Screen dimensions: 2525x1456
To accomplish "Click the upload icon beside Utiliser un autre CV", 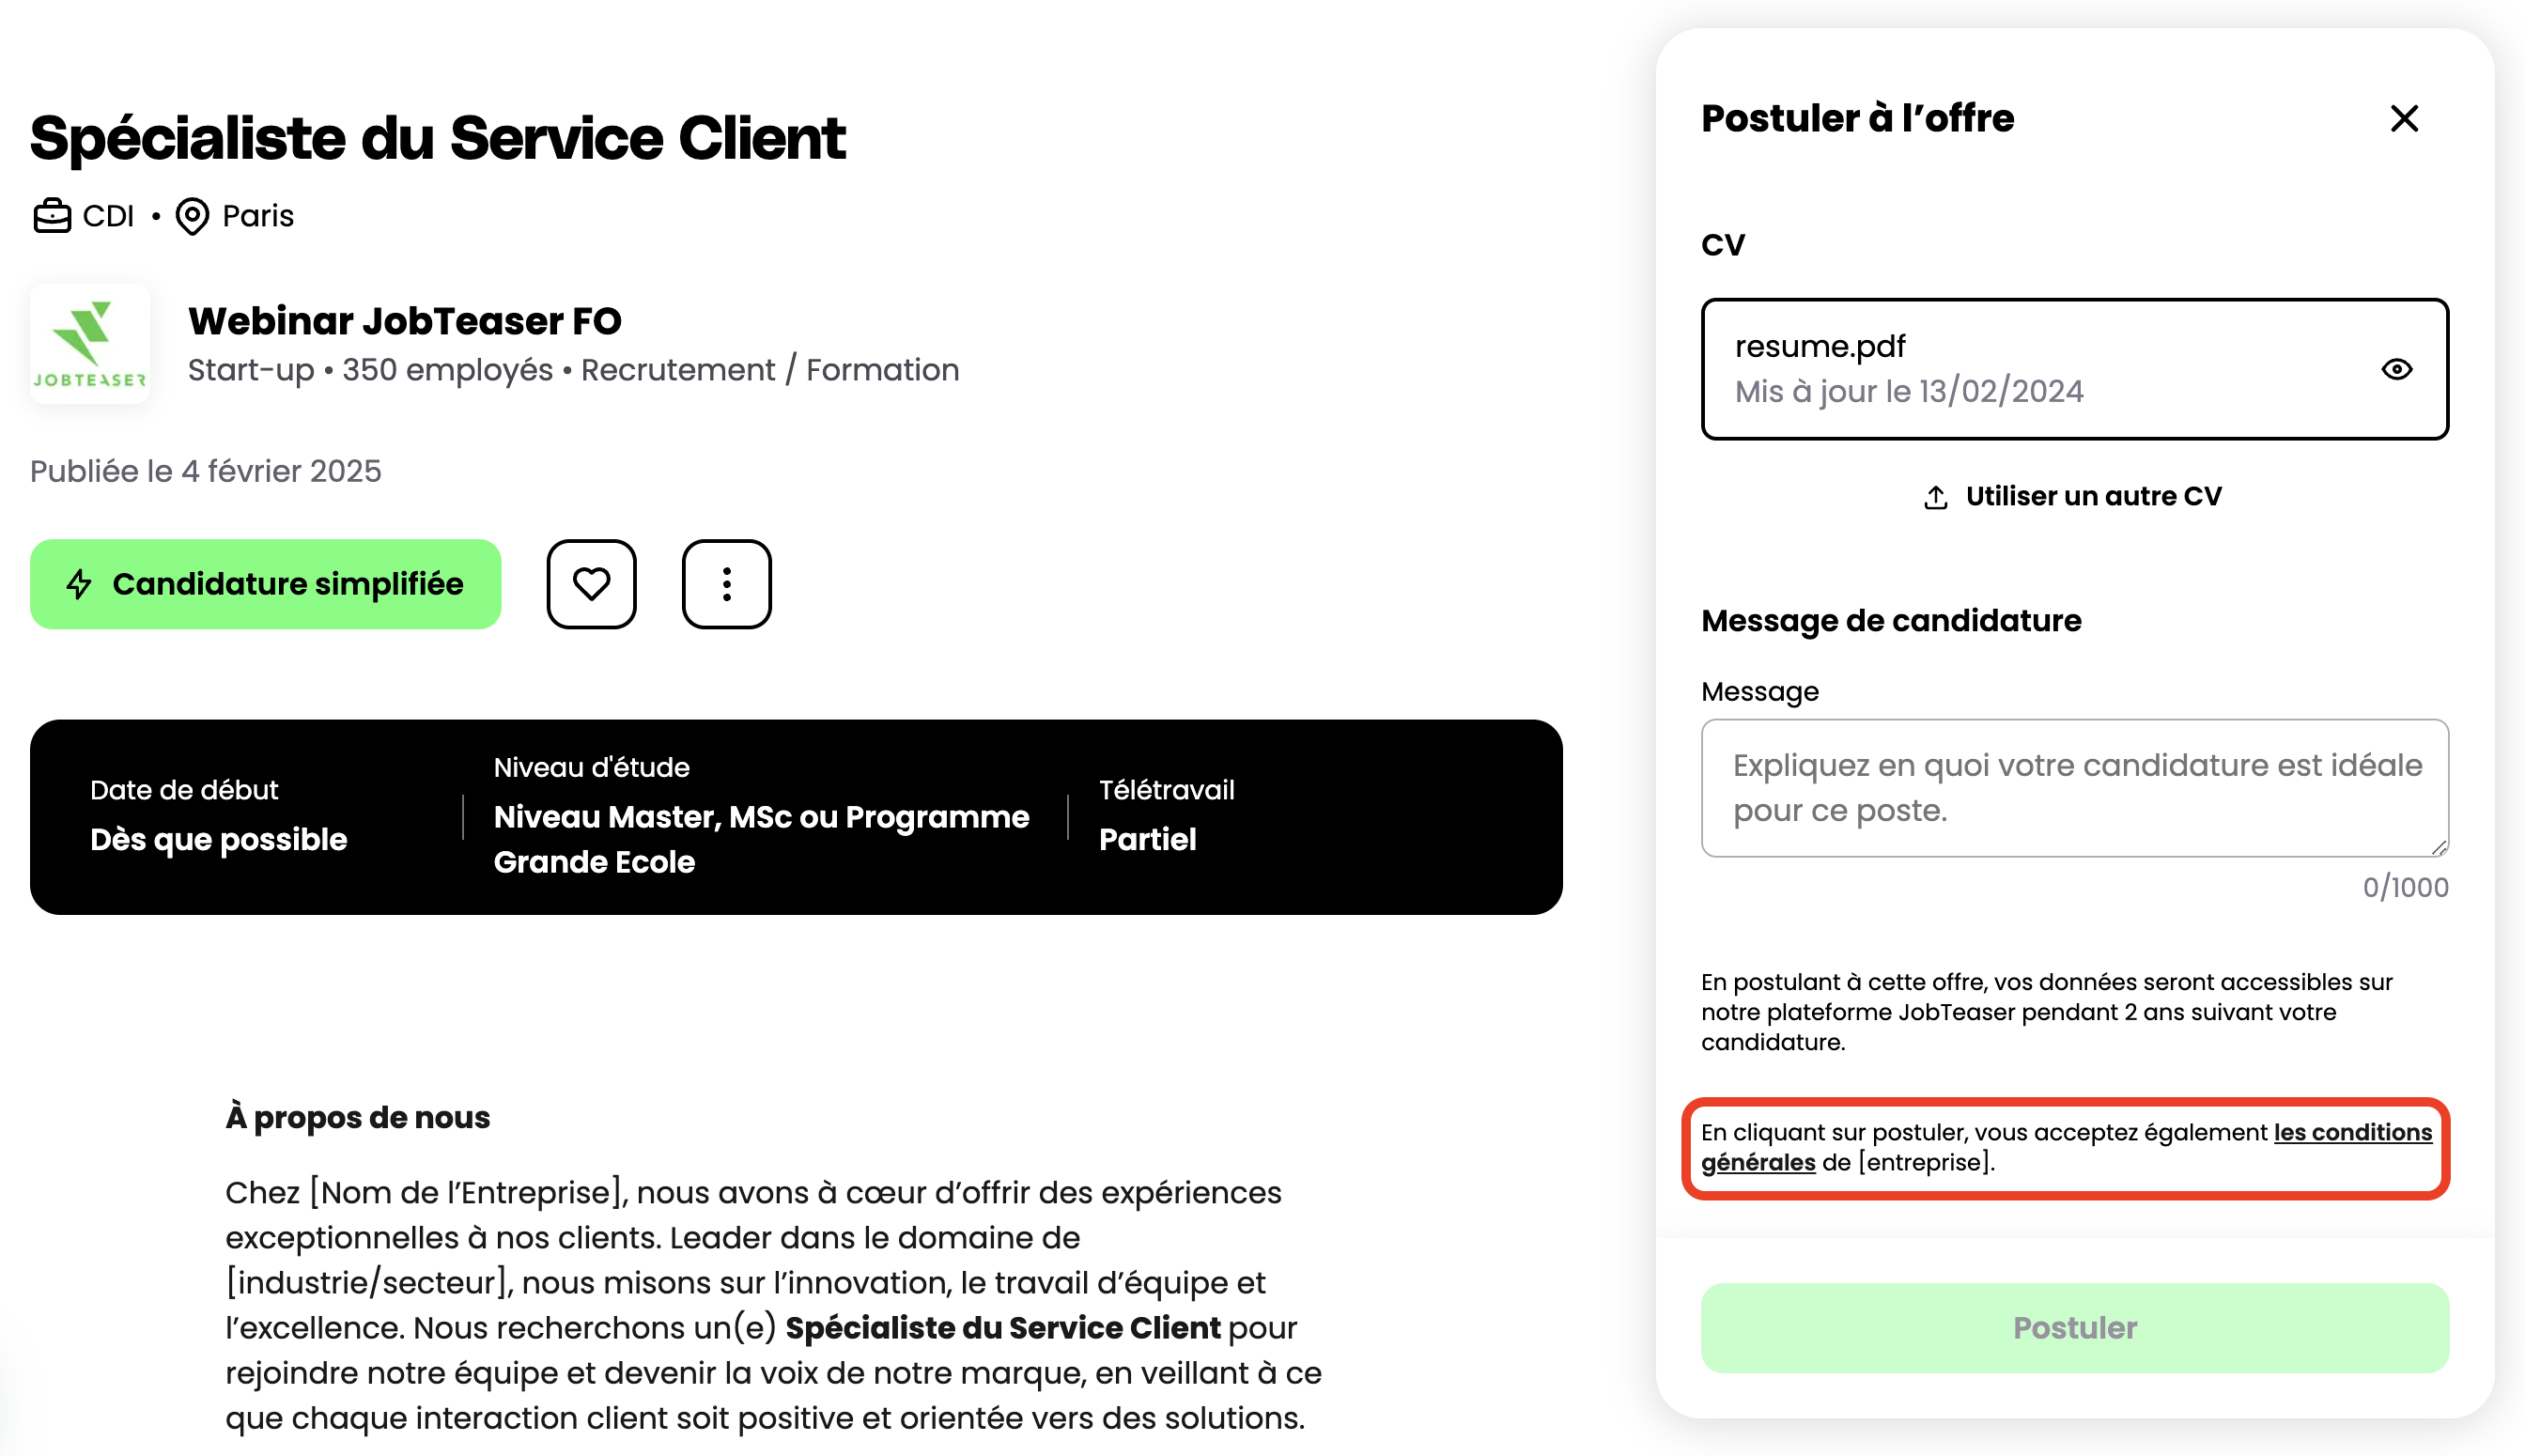I will point(1935,497).
